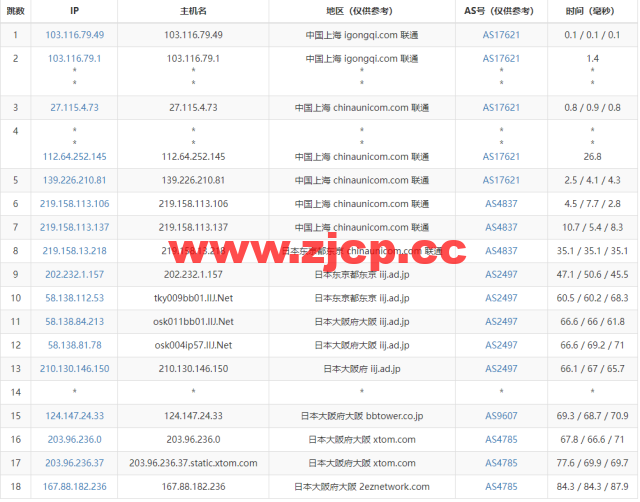Open IP link 58.138.112.53
The height and width of the screenshot is (502, 640).
click(75, 298)
